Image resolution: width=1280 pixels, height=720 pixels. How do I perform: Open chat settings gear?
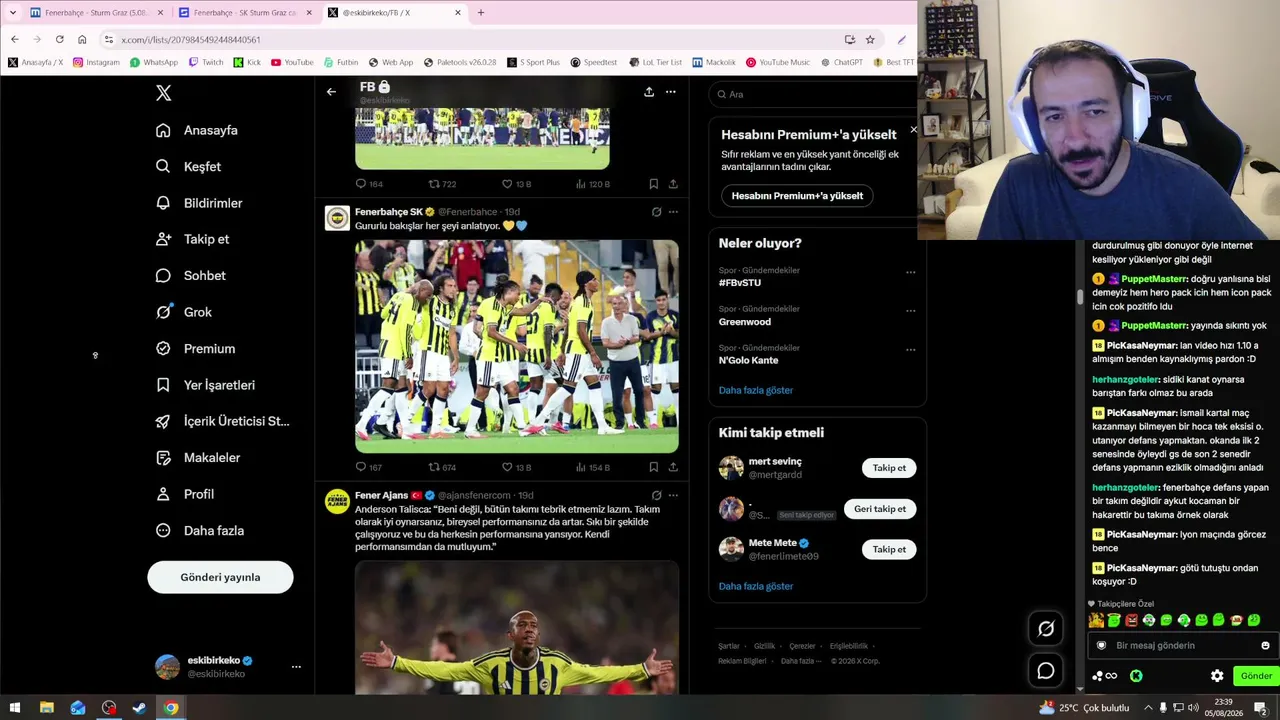(x=1217, y=676)
